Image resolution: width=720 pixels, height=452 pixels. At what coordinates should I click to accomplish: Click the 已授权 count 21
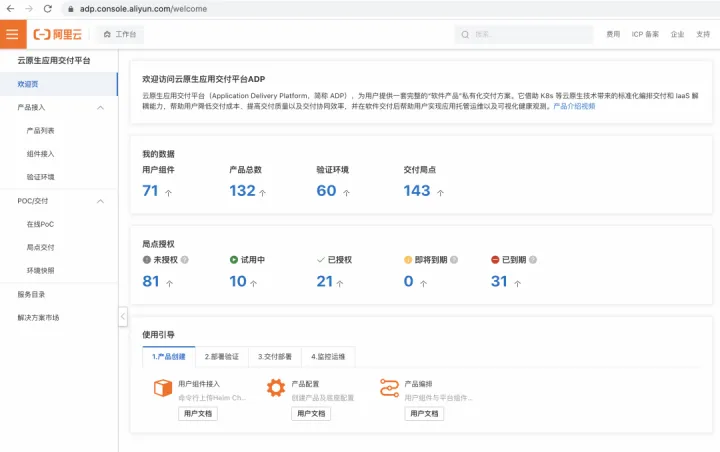325,281
